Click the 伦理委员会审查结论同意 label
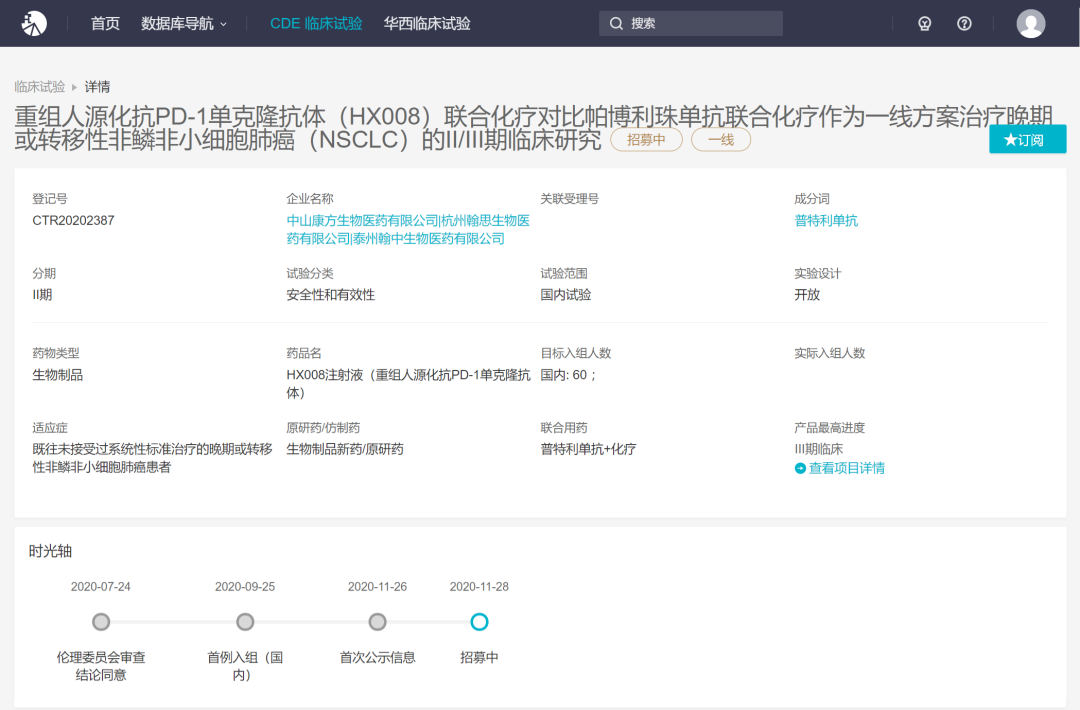 click(101, 666)
